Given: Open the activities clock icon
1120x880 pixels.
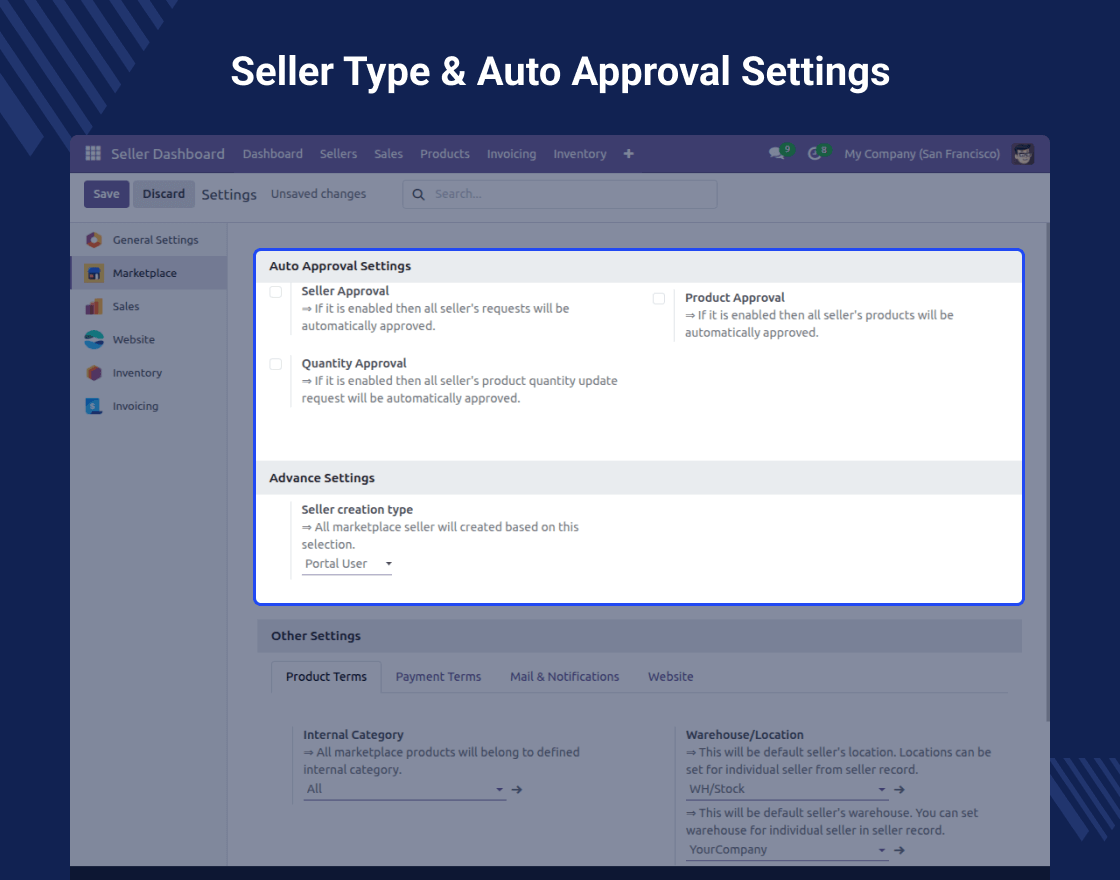Looking at the screenshot, I should coord(814,154).
